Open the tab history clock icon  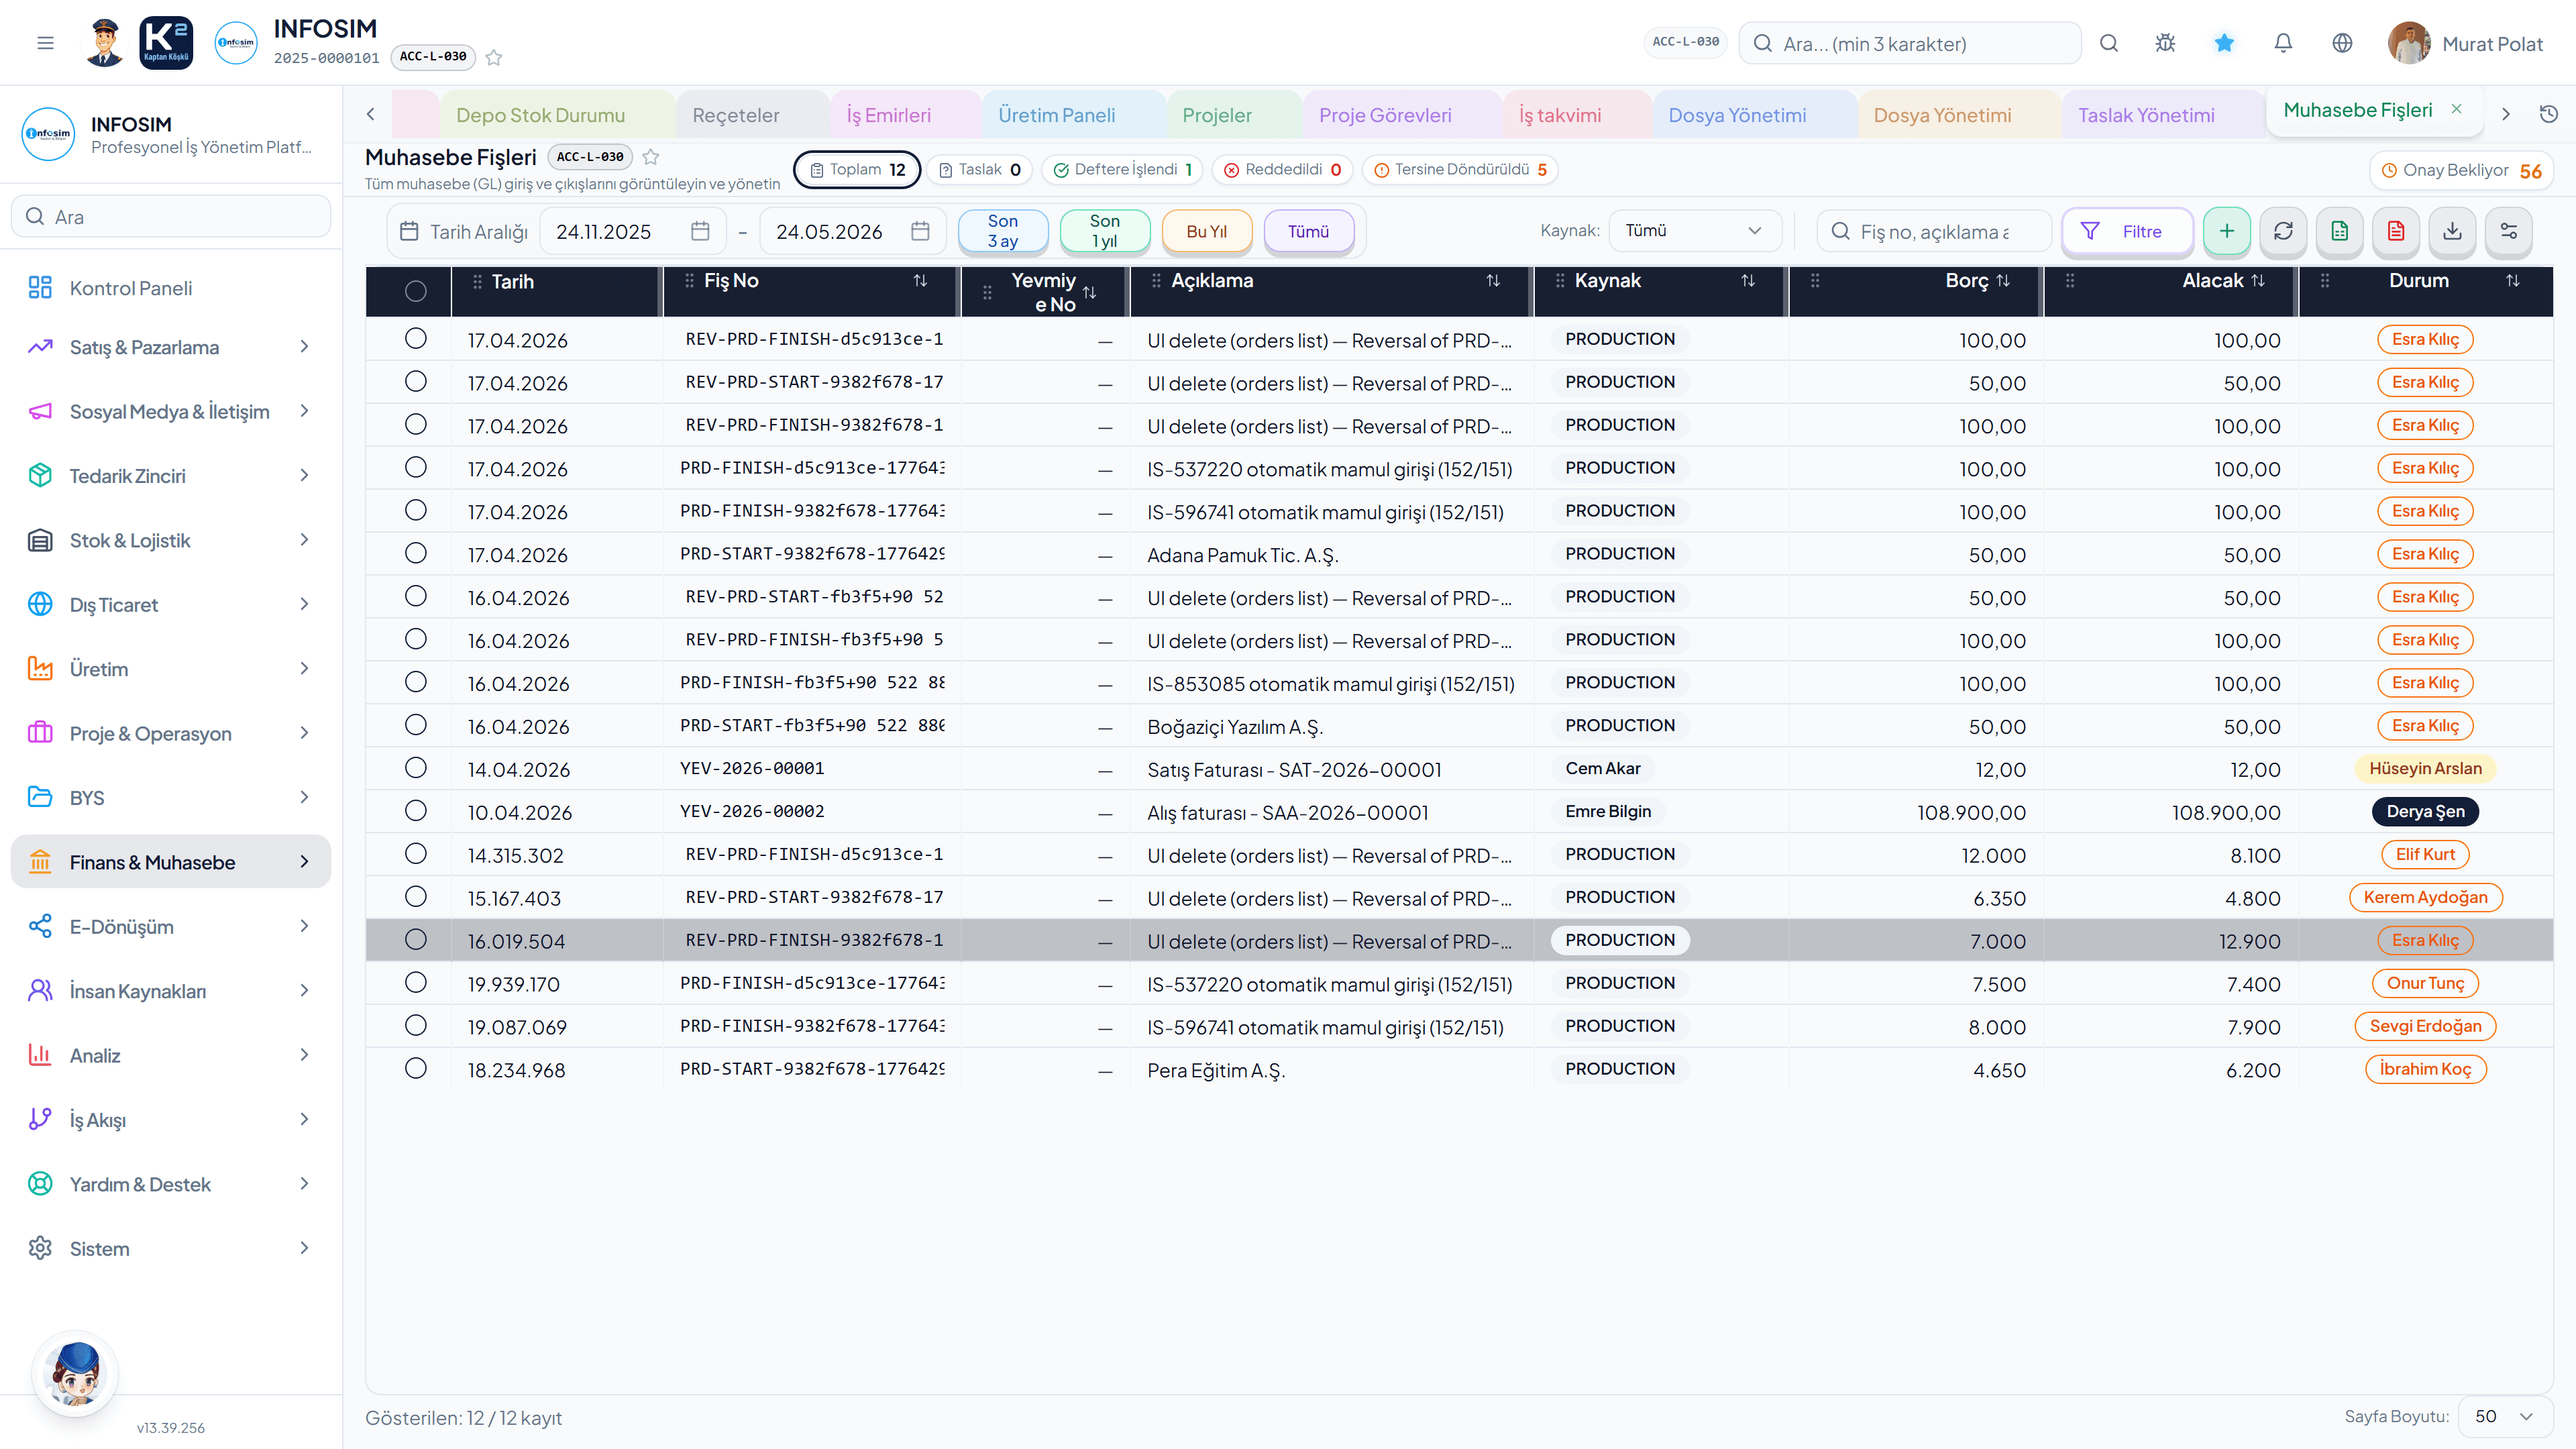point(2549,114)
